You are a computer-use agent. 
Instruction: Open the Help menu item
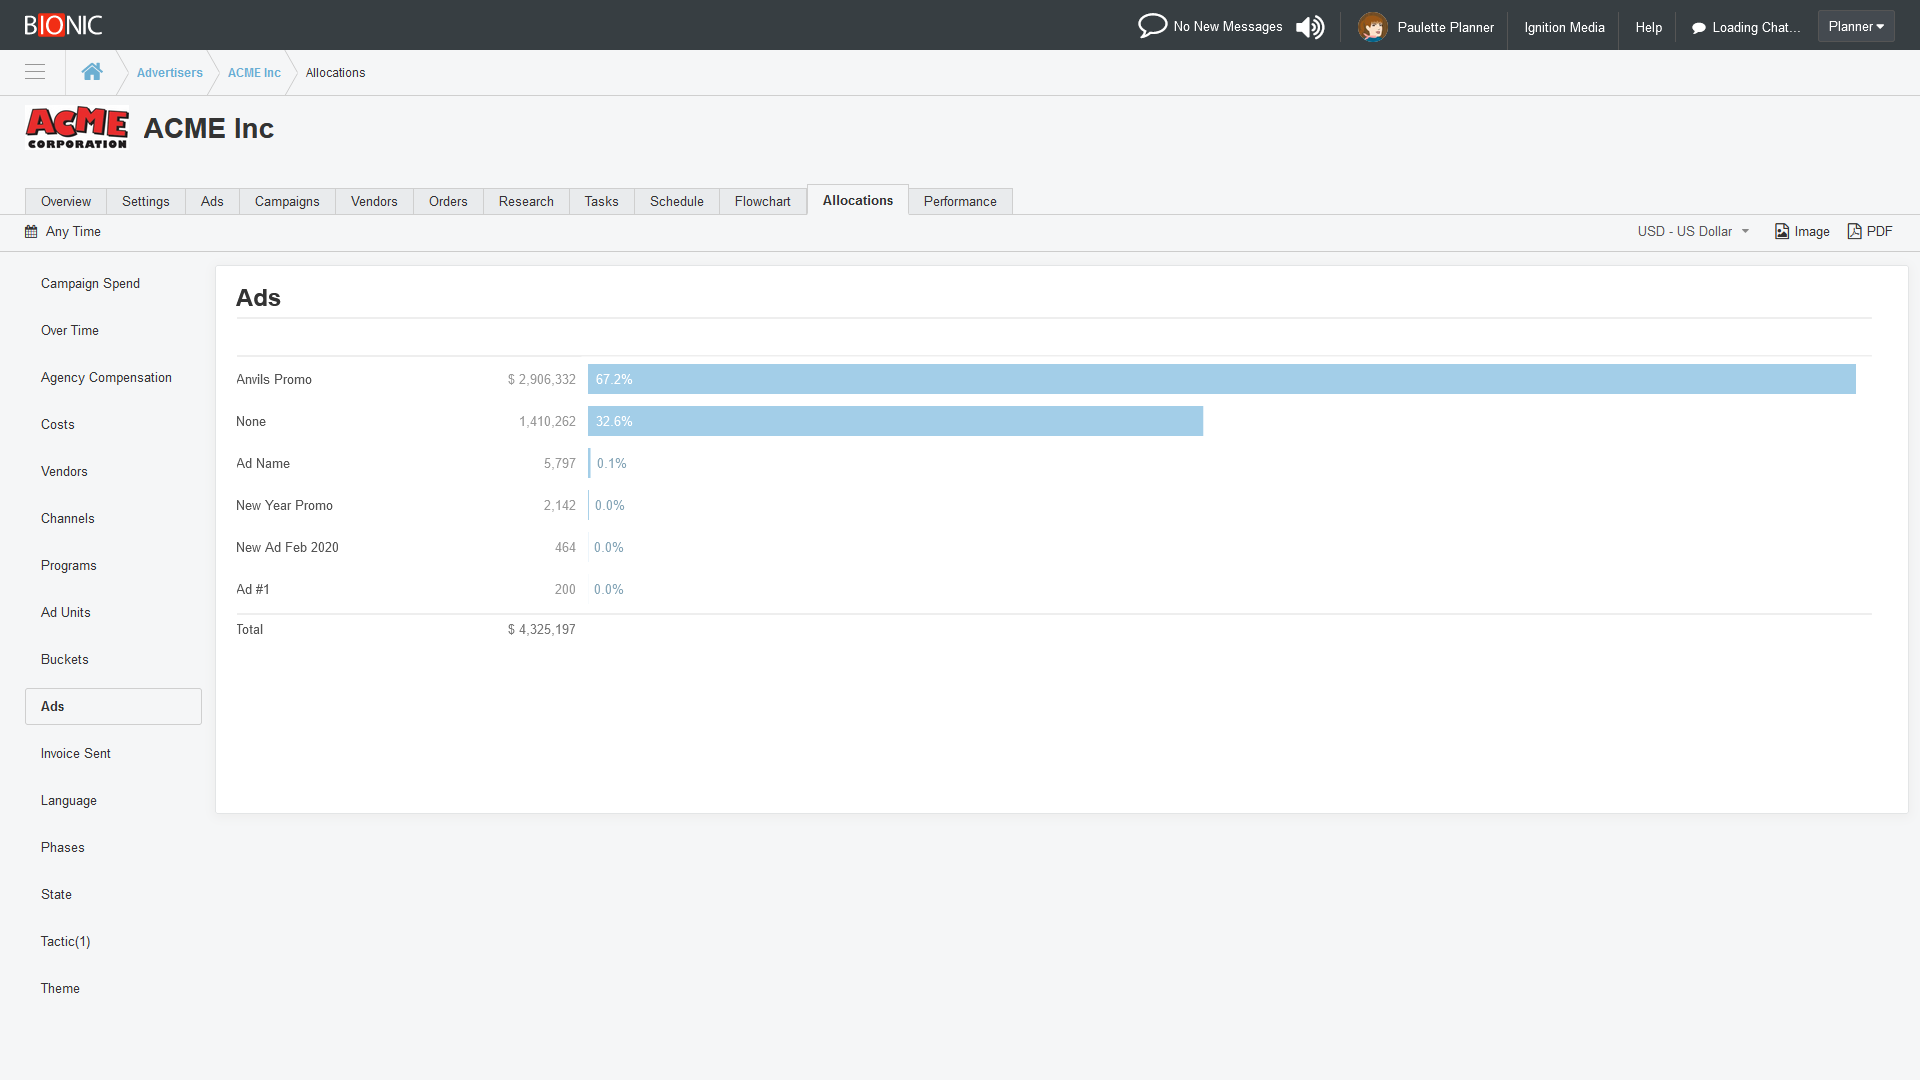1648,27
